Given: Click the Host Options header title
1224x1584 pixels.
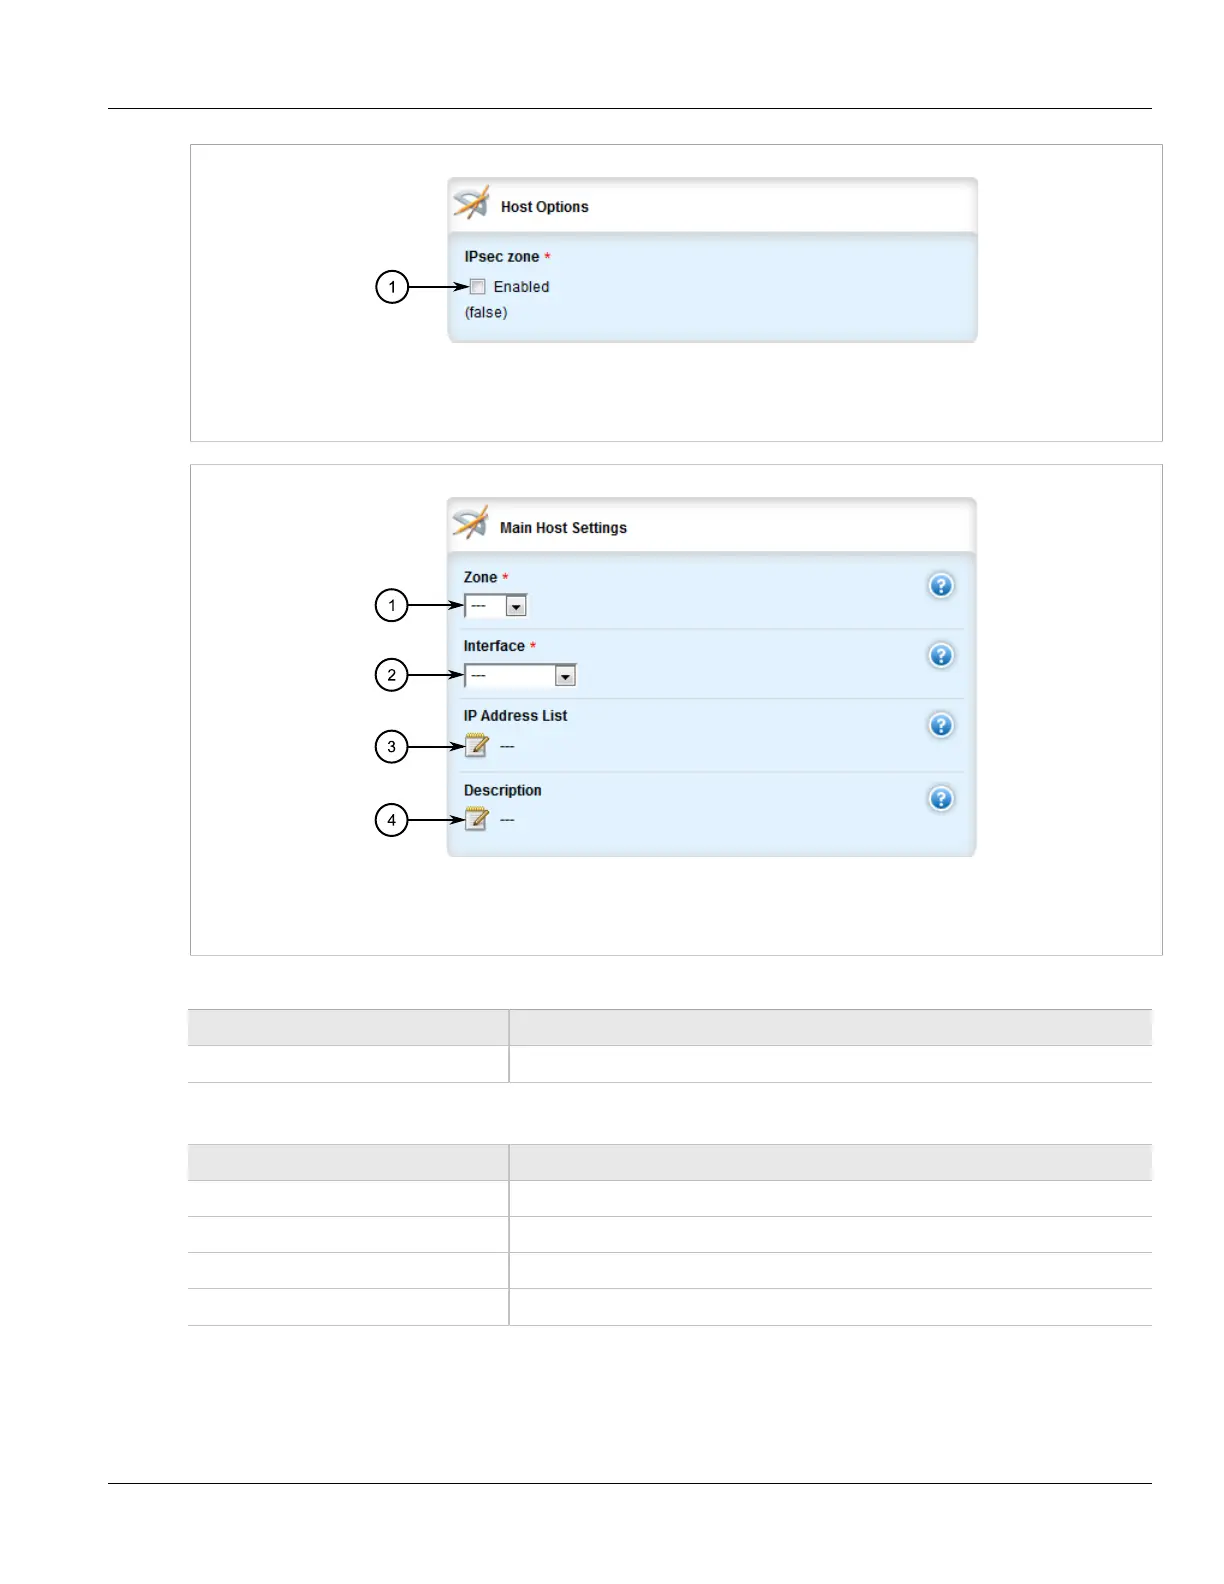Looking at the screenshot, I should coord(544,207).
